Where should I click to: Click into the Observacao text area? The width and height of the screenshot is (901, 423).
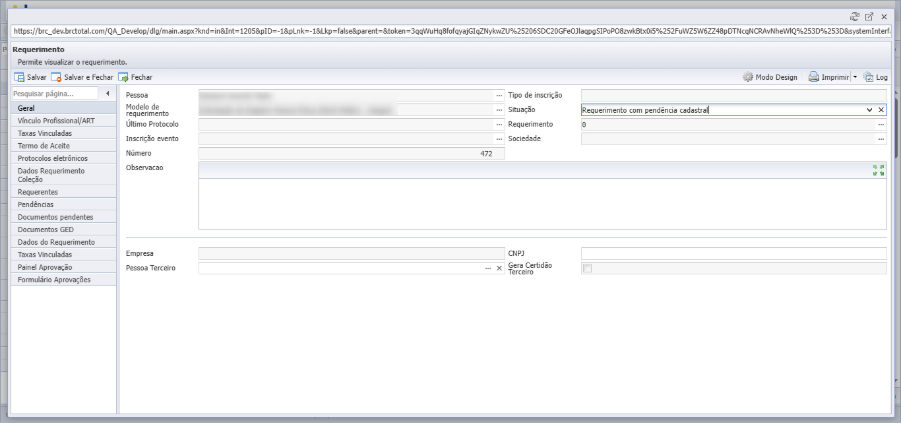[542, 203]
